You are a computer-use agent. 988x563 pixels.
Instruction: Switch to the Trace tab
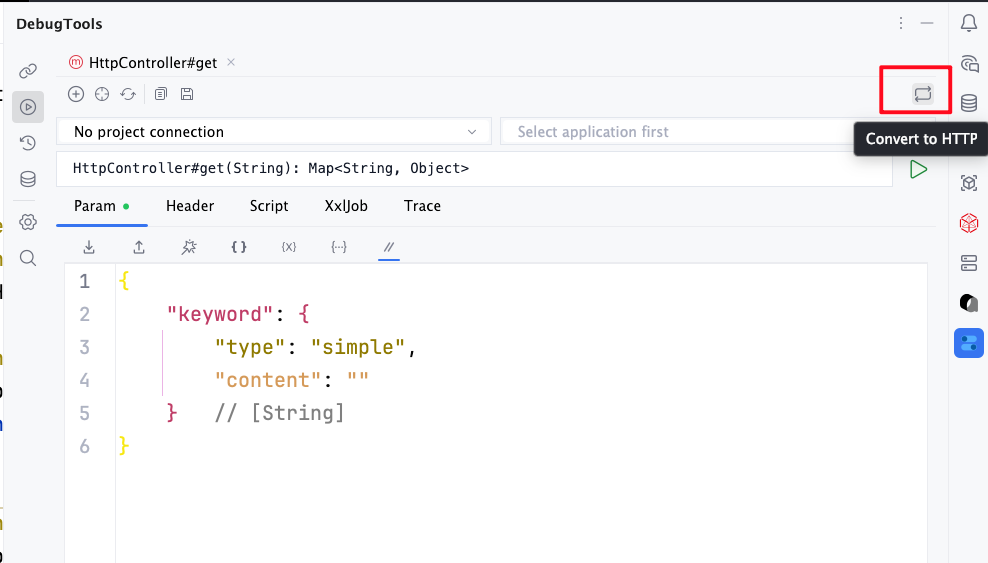422,206
